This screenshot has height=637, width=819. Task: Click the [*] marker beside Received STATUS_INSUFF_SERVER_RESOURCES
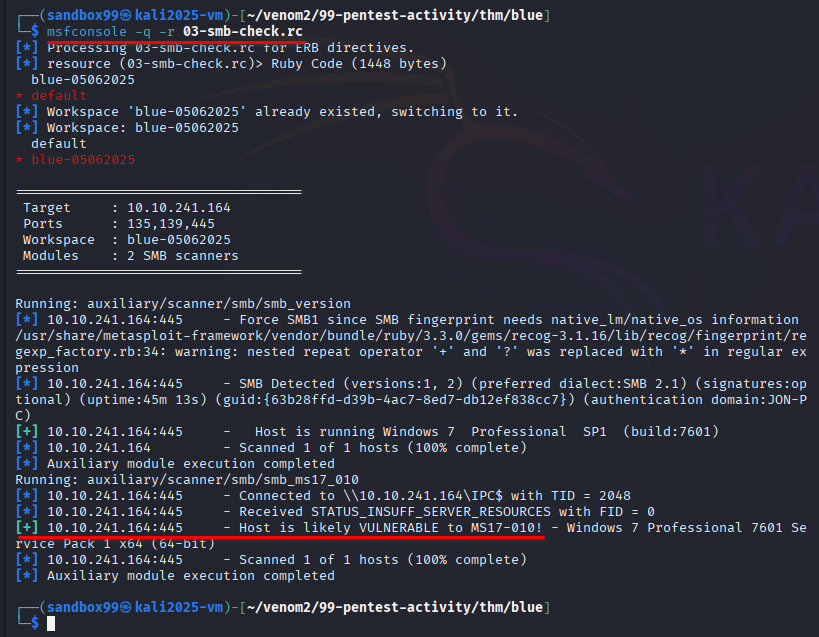tap(27, 512)
